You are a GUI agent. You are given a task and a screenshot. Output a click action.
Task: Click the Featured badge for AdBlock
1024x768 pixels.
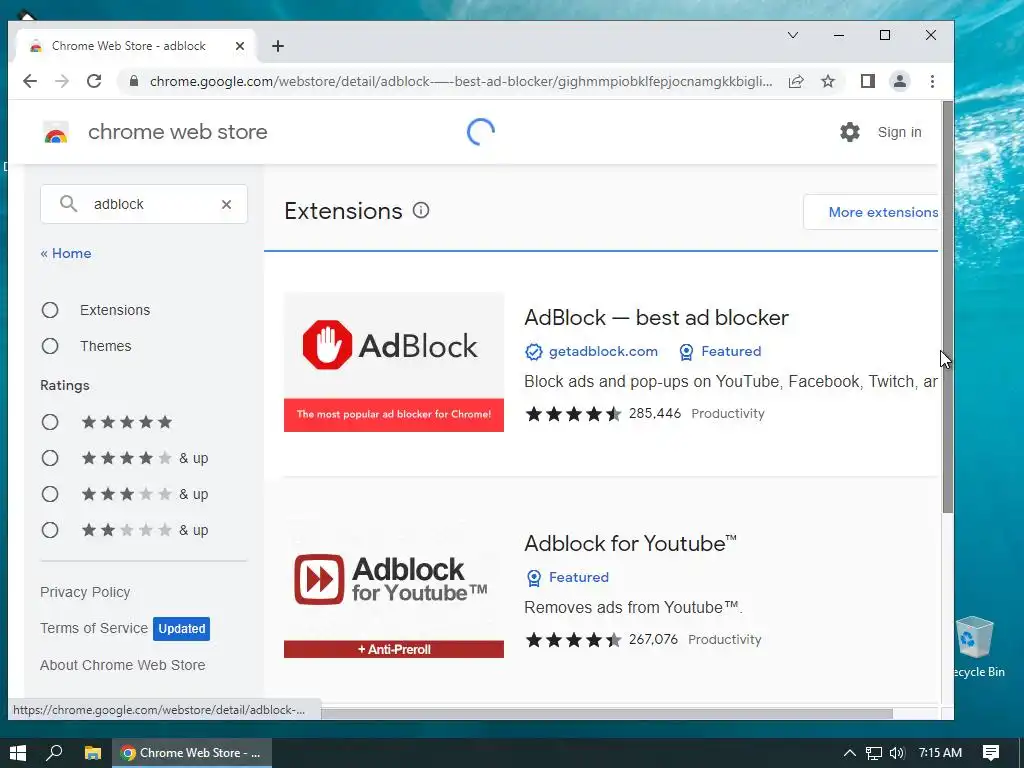(x=720, y=351)
